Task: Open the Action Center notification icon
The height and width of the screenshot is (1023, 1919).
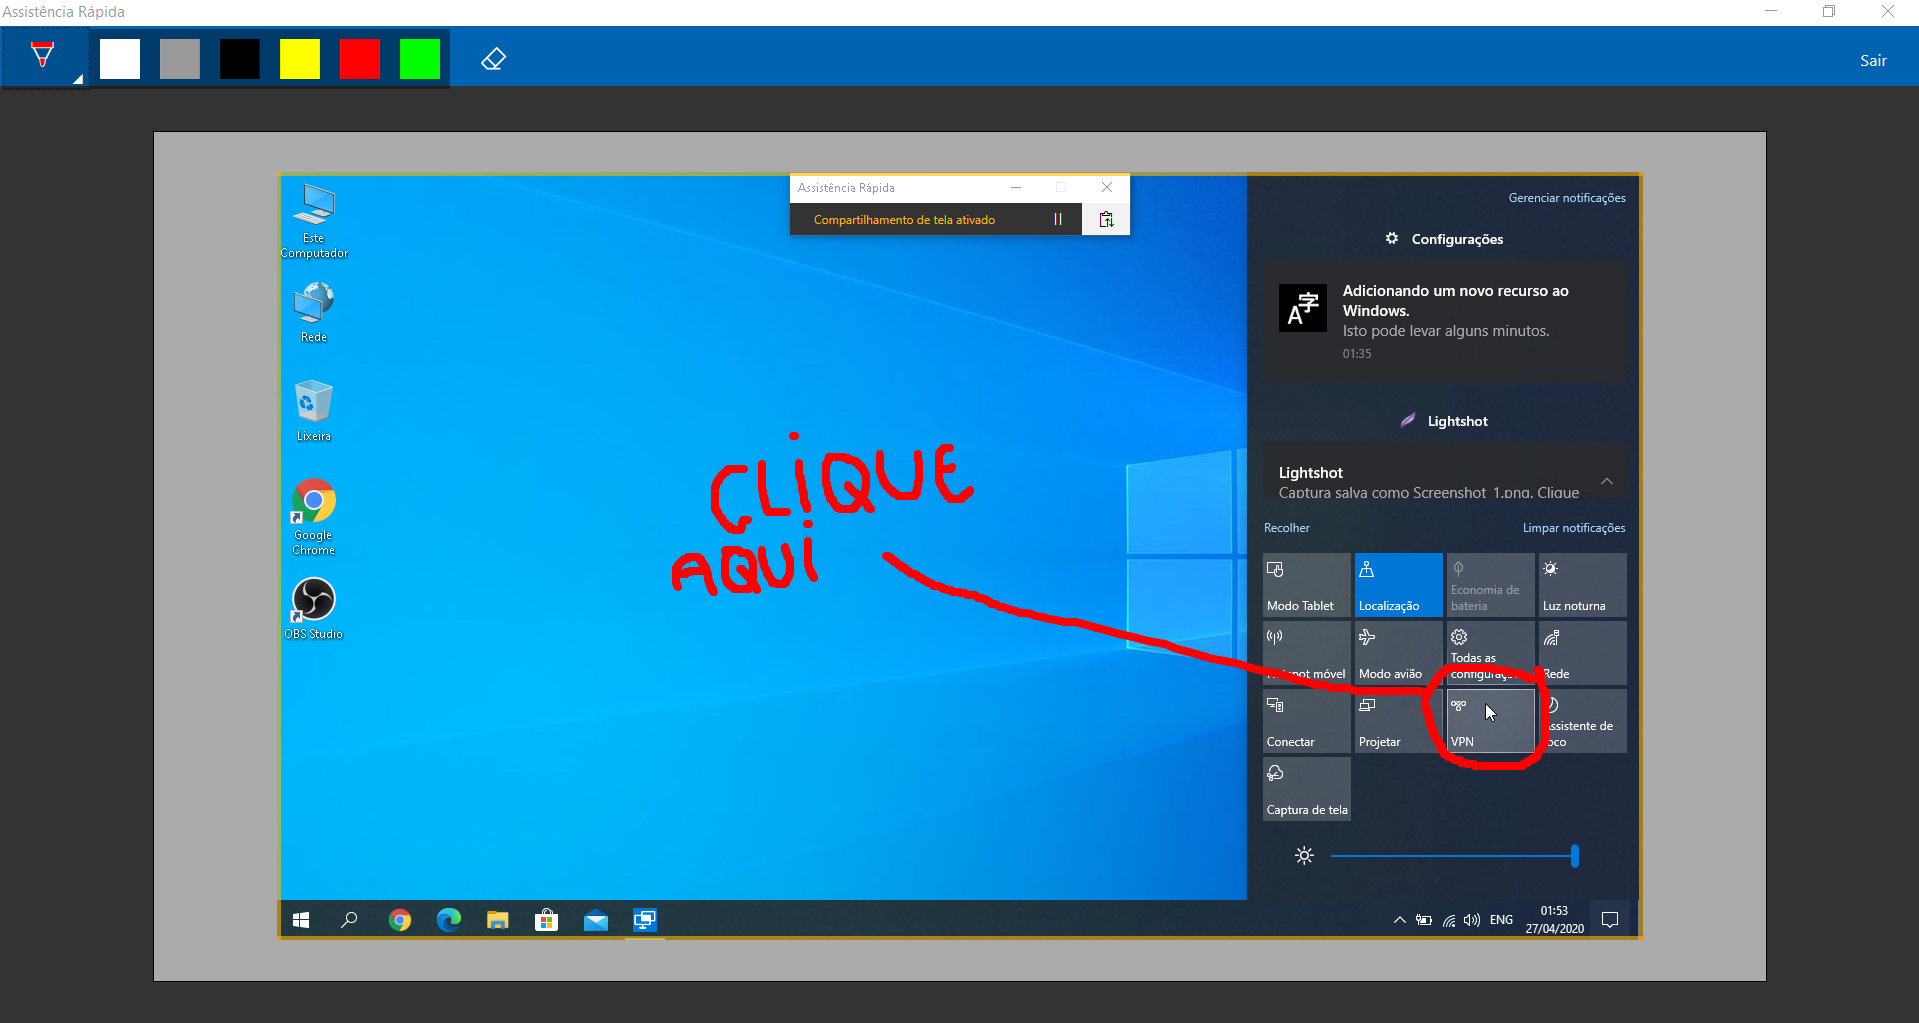Action: [1610, 920]
